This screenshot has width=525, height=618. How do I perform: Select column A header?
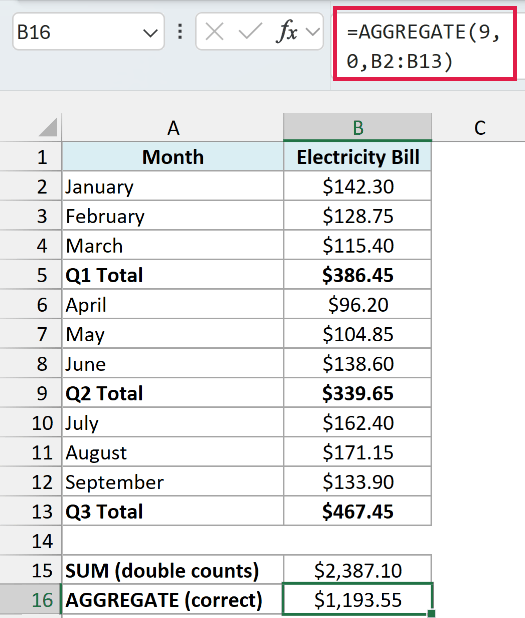[173, 128]
